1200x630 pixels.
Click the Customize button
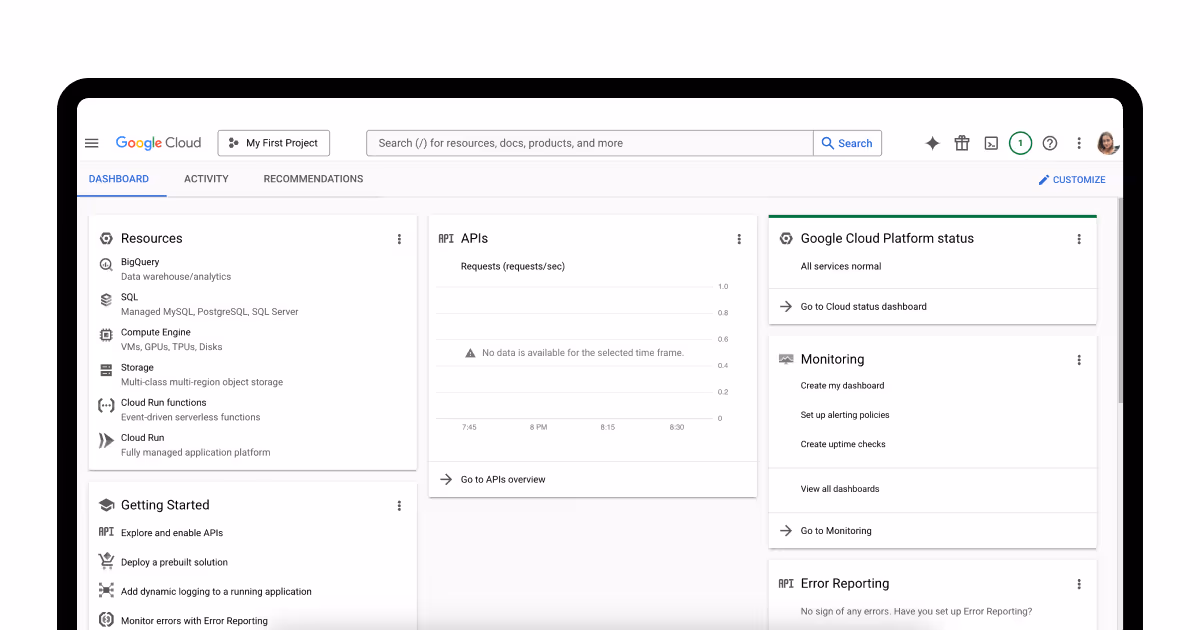coord(1072,180)
